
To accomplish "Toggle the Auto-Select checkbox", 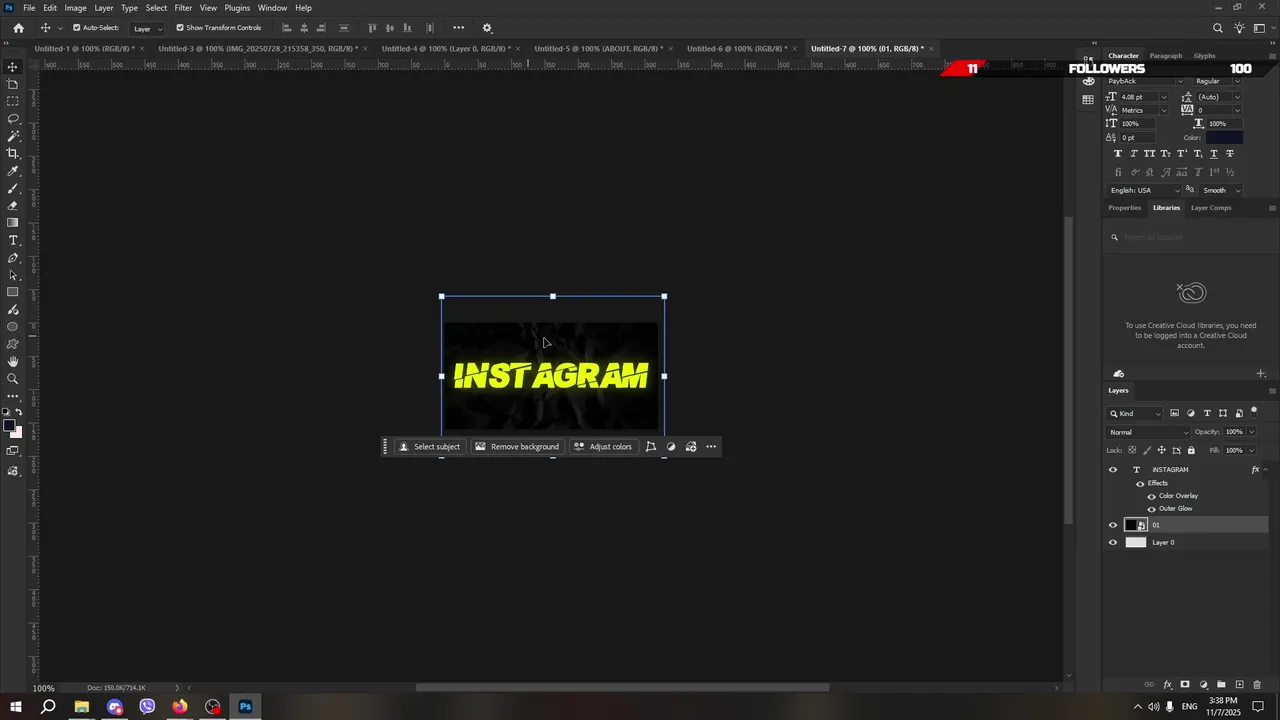I will point(77,28).
